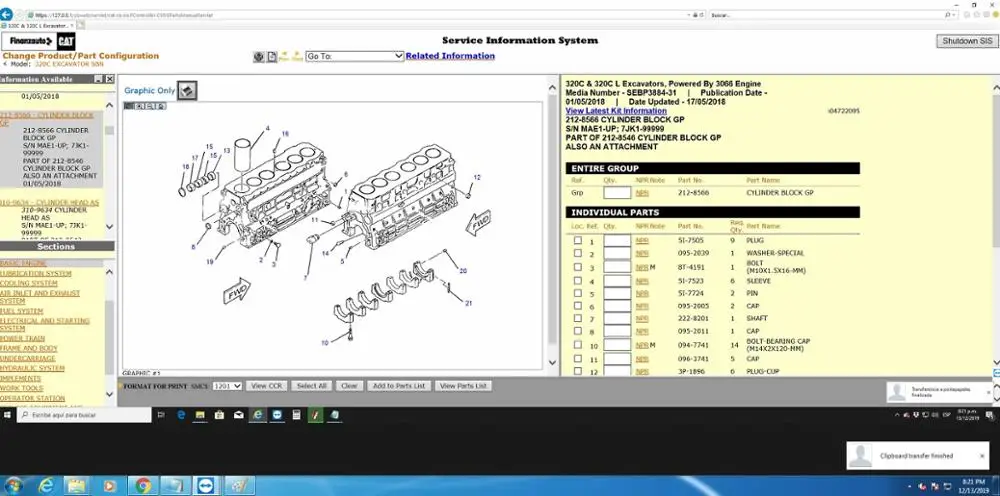The height and width of the screenshot is (496, 1000).
Task: Open COOLING SYSTEM section
Action: pos(29,283)
